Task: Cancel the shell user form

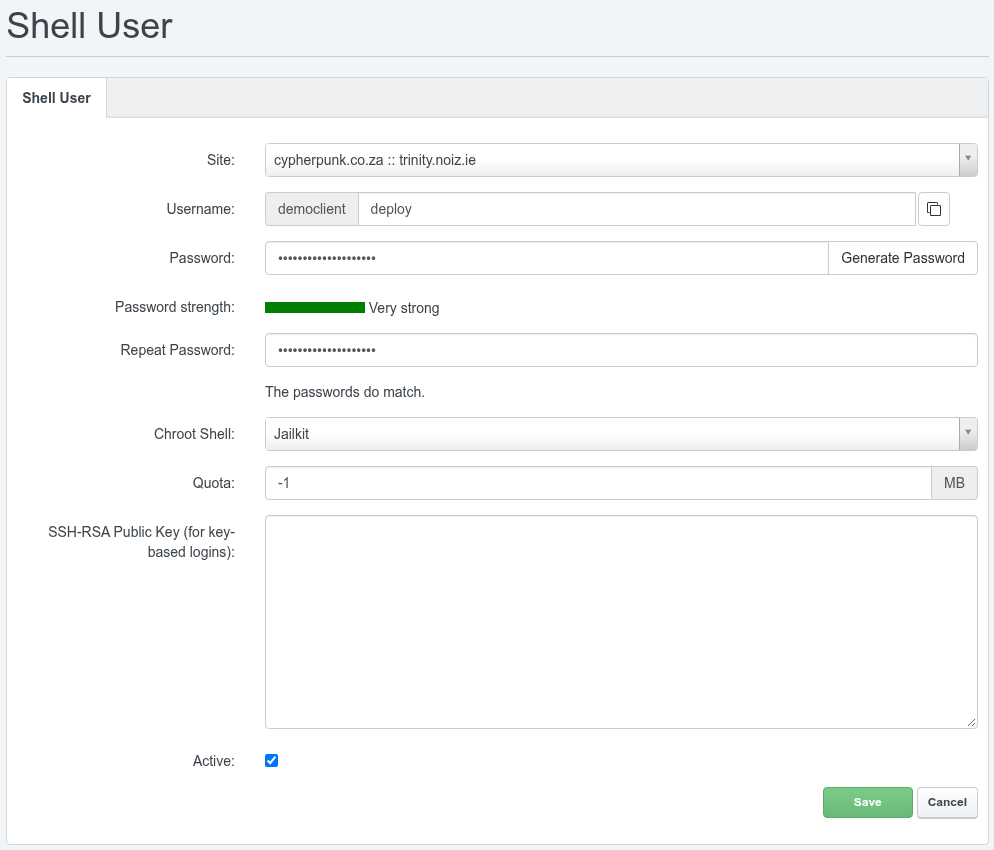Action: [x=947, y=802]
